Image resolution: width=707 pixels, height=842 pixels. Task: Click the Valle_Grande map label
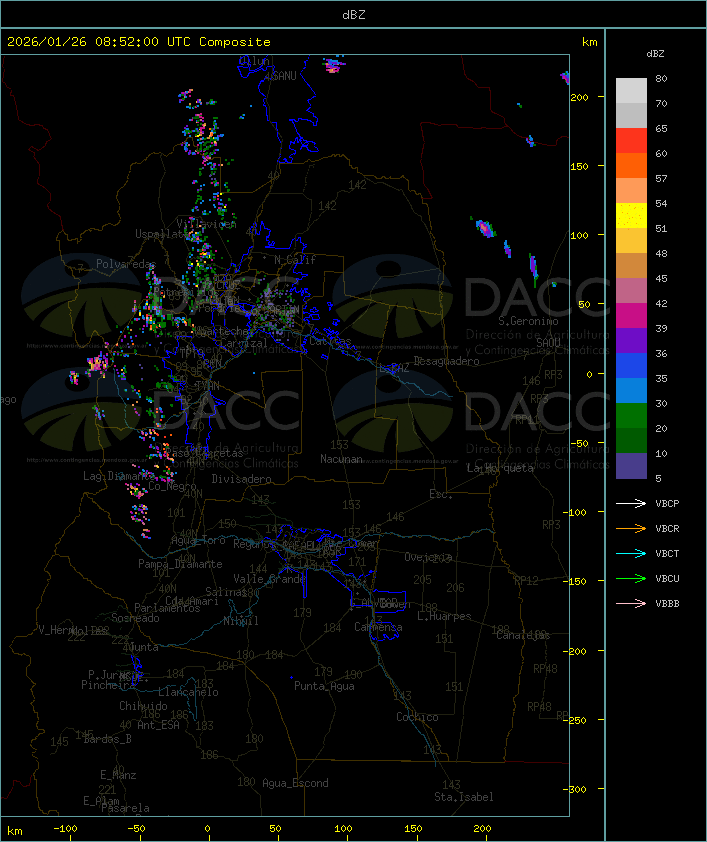tap(269, 579)
